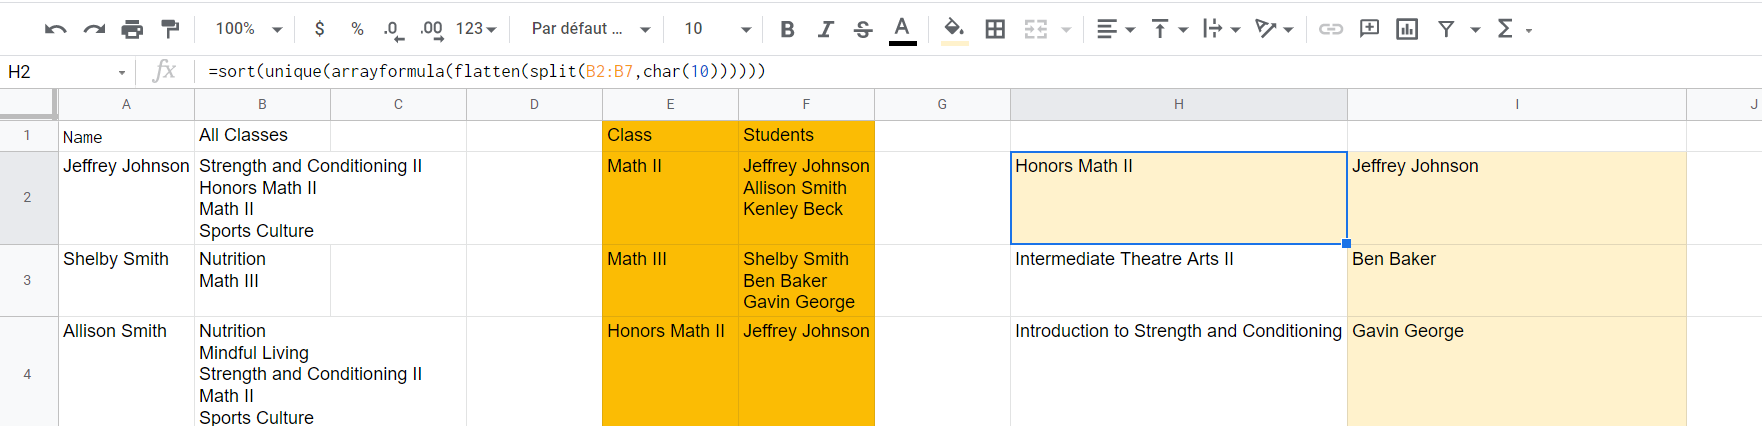Open the borders tool
This screenshot has width=1762, height=426.
pos(995,29)
